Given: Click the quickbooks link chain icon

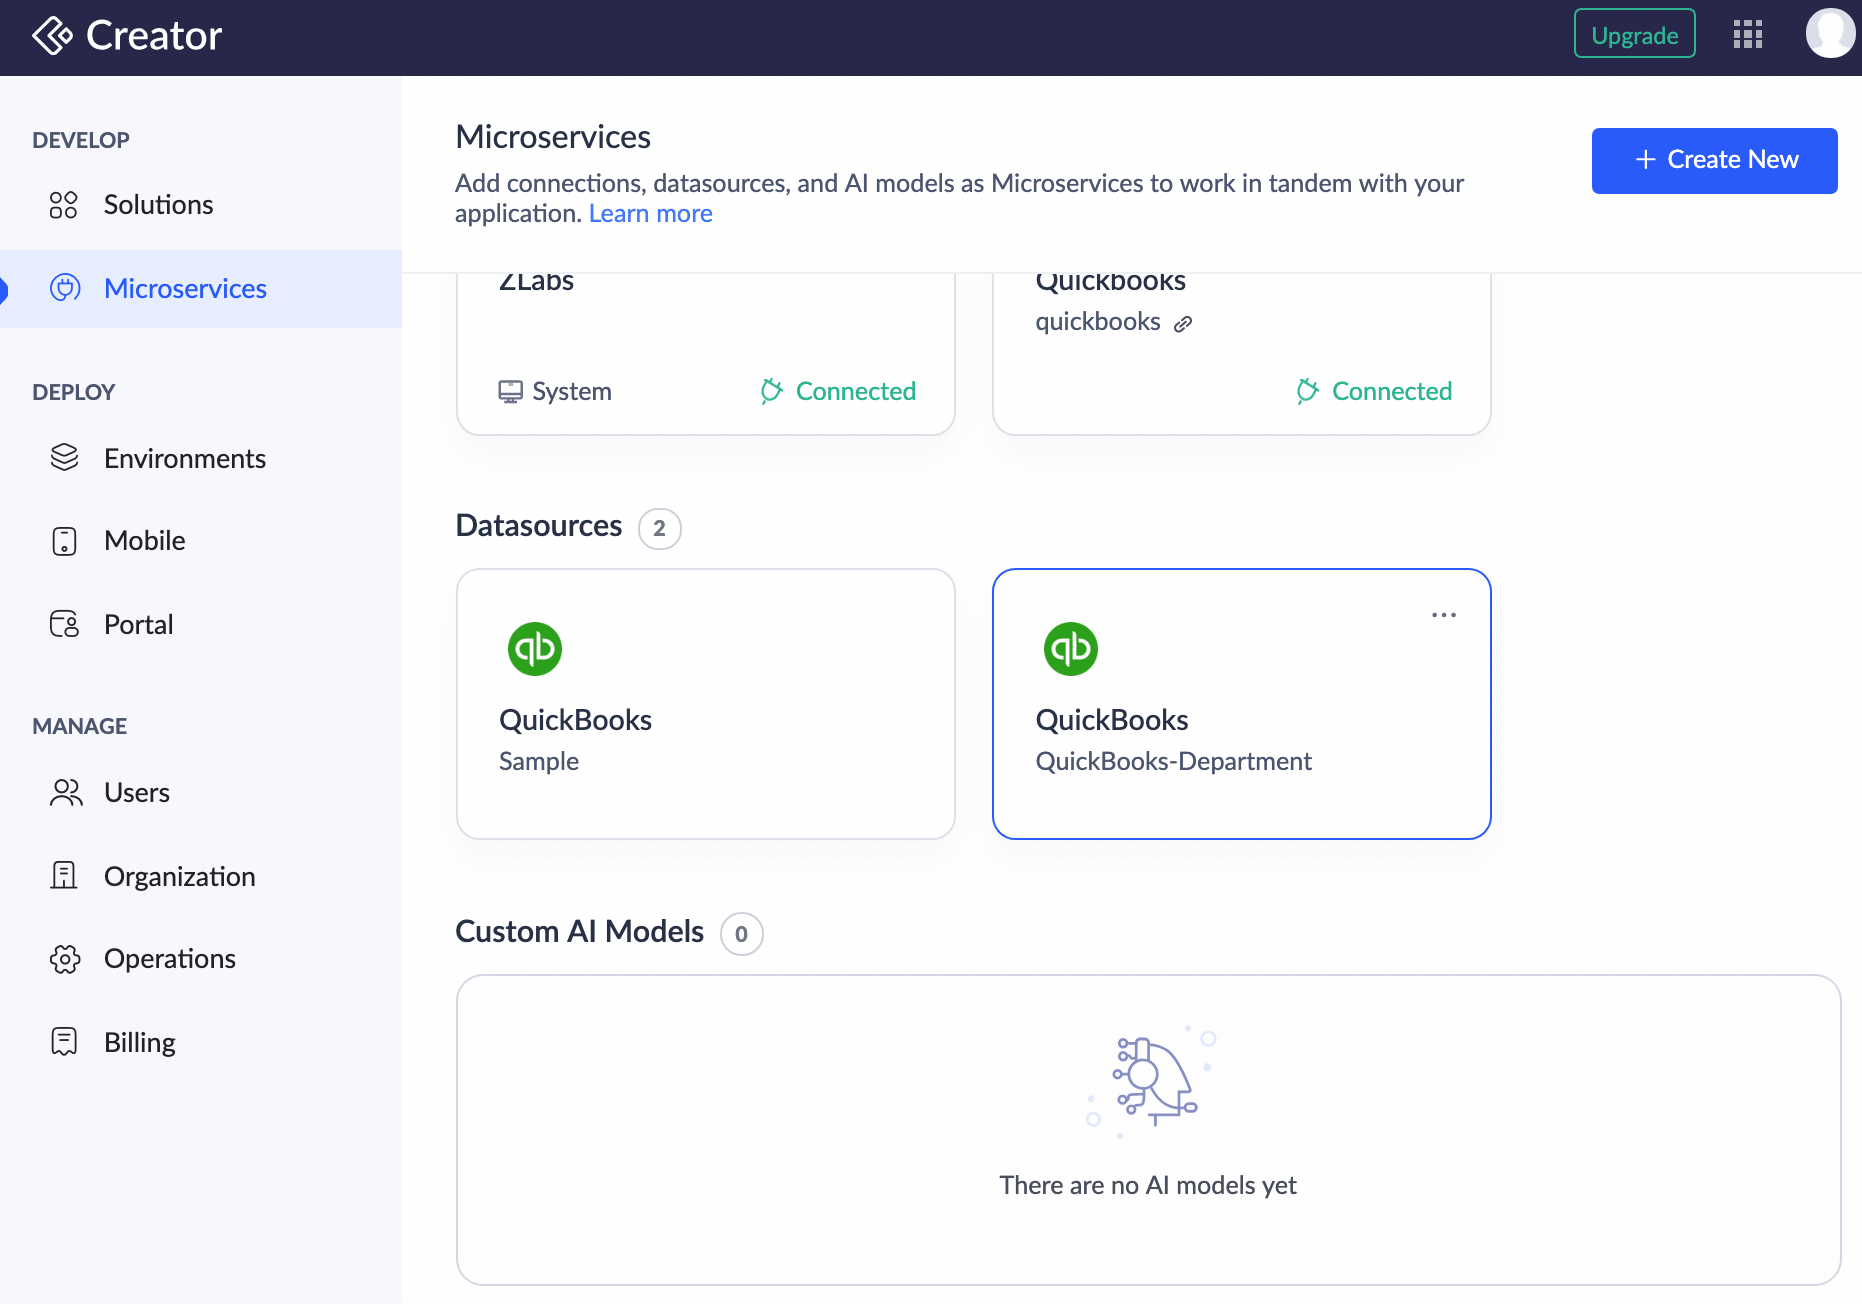Looking at the screenshot, I should tap(1183, 323).
